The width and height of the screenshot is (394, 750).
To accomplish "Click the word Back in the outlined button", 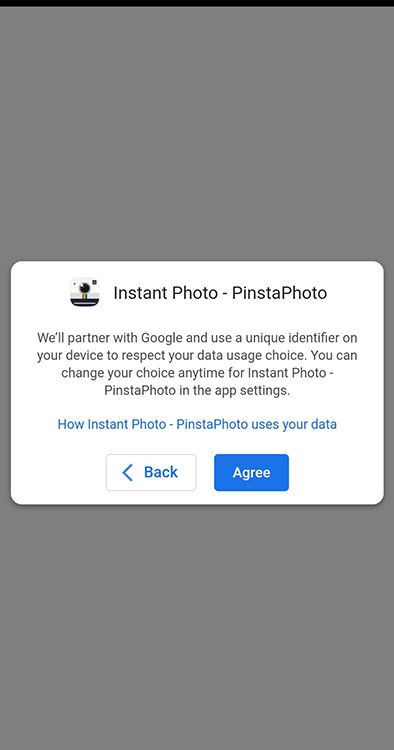I will pyautogui.click(x=161, y=472).
